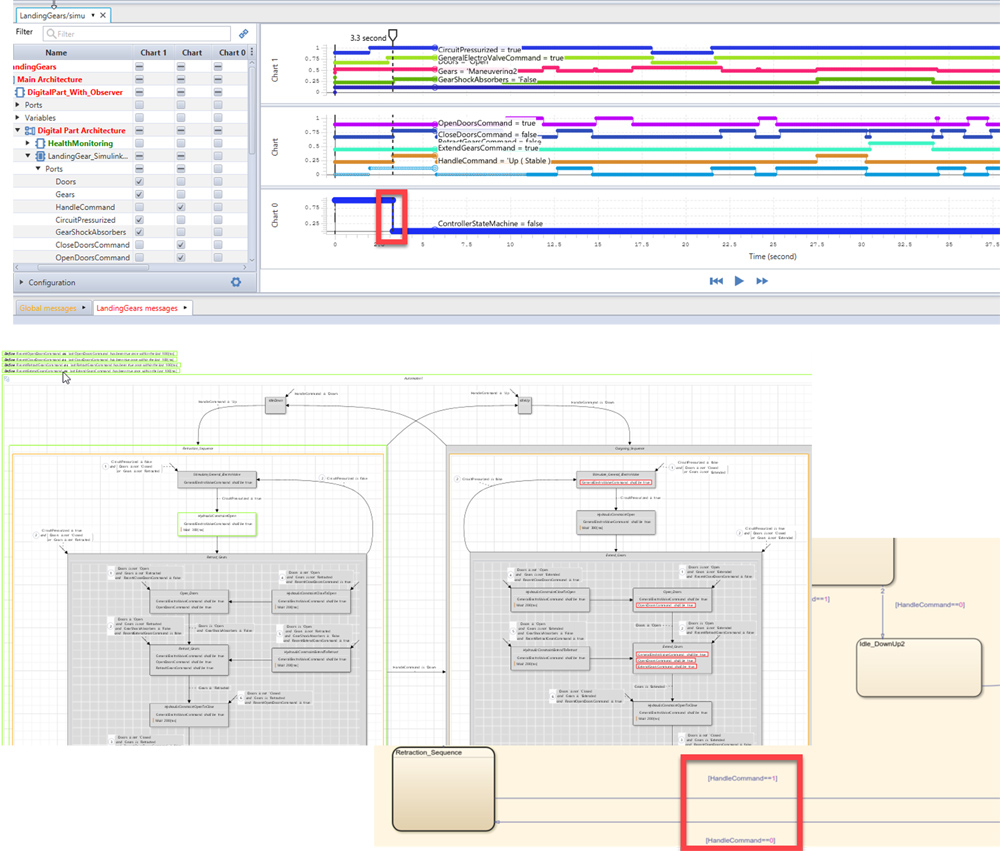Screen dimensions: 1000x851
Task: Click inside the Filter search field
Action: (136, 33)
